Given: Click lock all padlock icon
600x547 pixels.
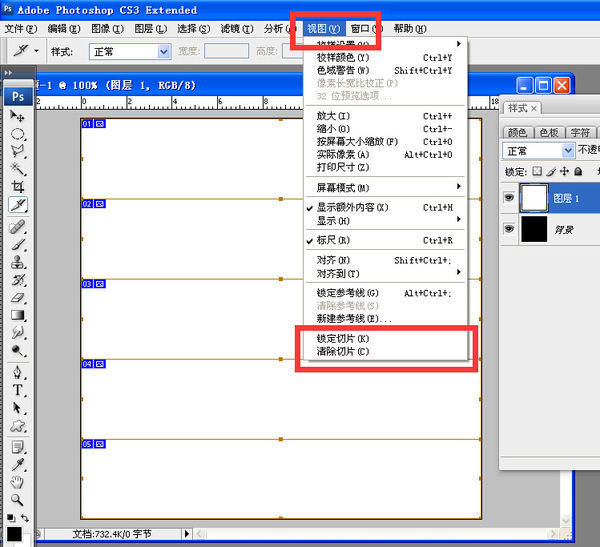Looking at the screenshot, I should tap(578, 171).
